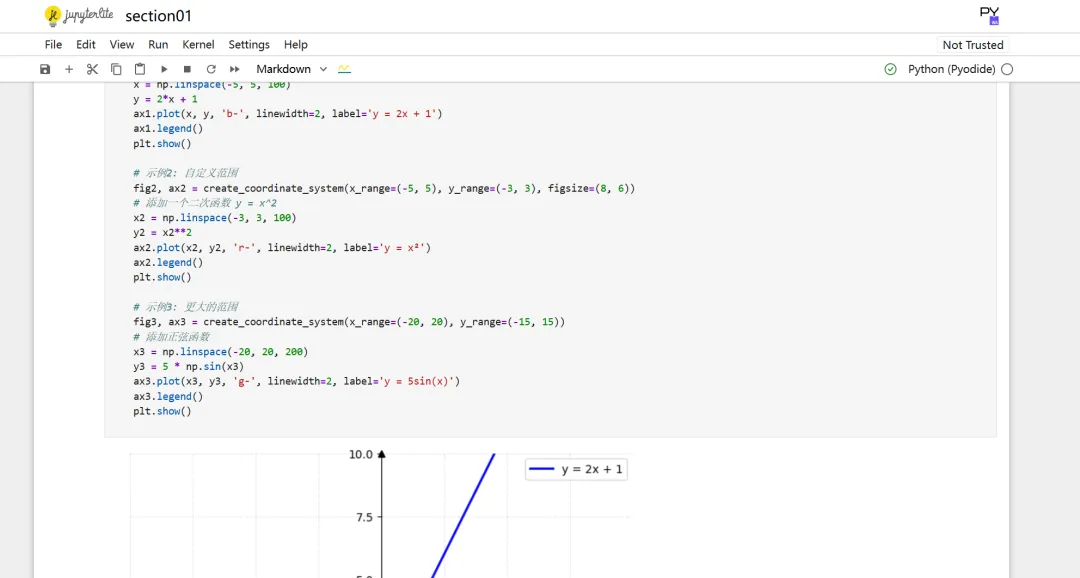Open the Settings menu

pos(249,44)
